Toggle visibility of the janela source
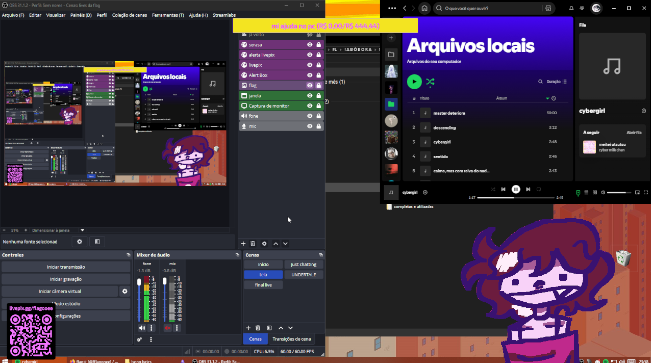This screenshot has height=363, width=651. tap(310, 96)
